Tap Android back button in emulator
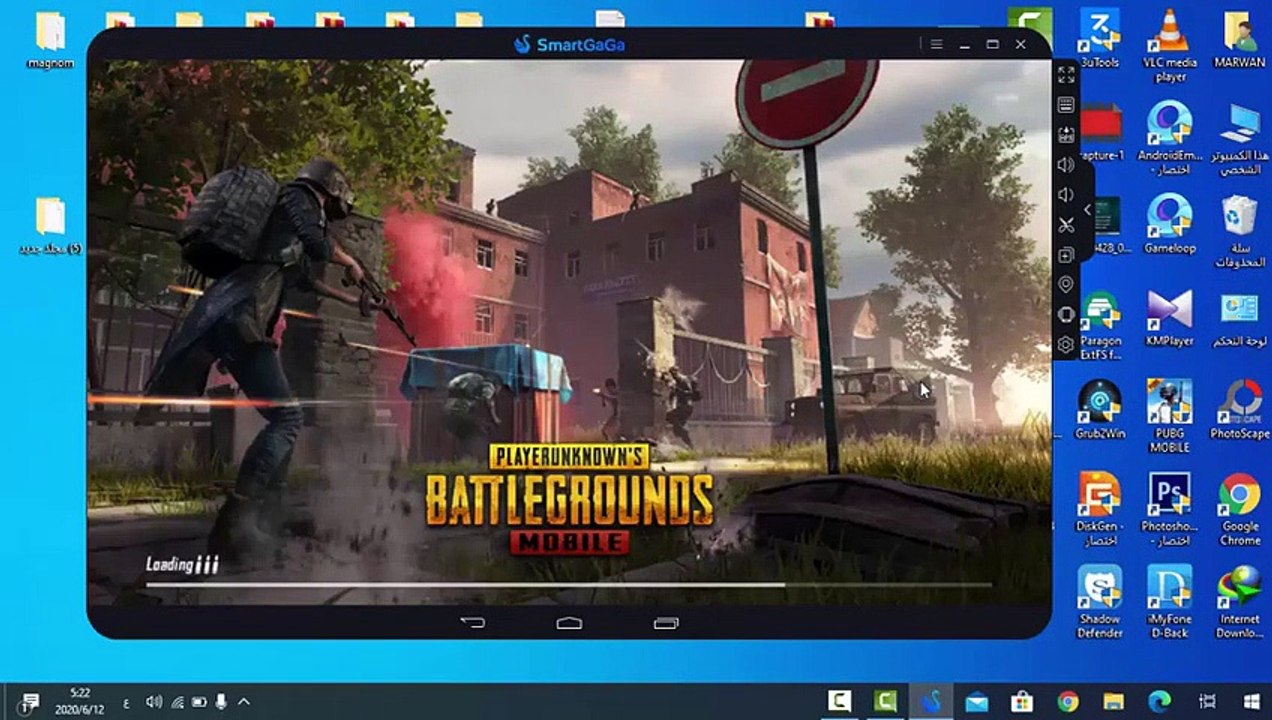 coord(472,623)
